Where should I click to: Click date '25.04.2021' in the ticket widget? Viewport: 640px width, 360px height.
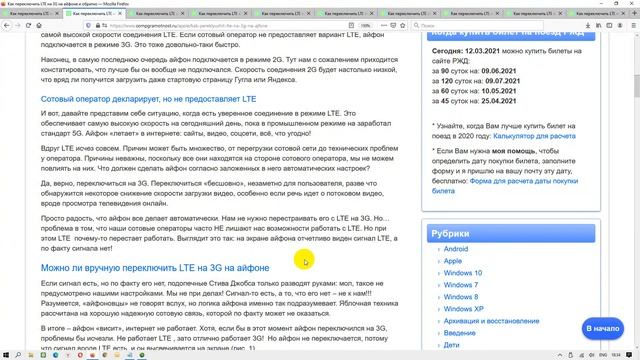pyautogui.click(x=499, y=101)
